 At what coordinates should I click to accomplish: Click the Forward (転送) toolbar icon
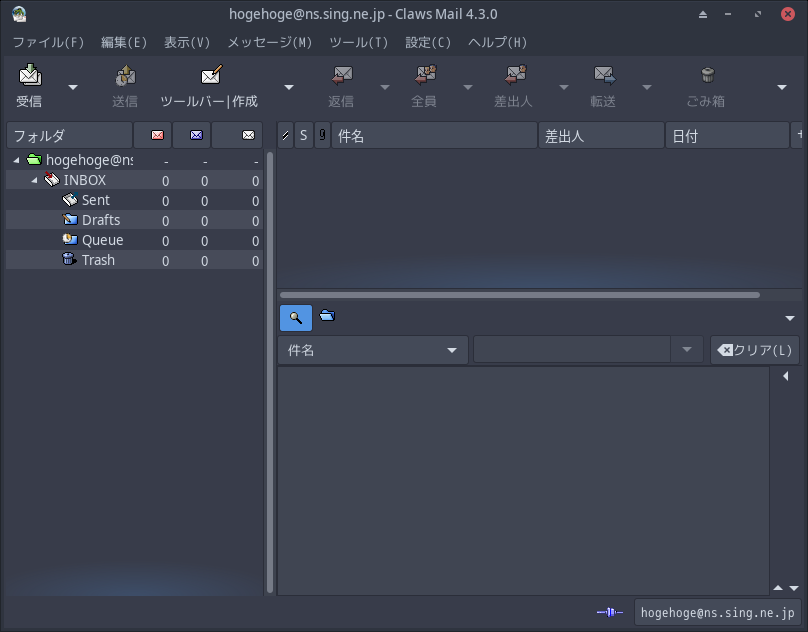pyautogui.click(x=604, y=75)
